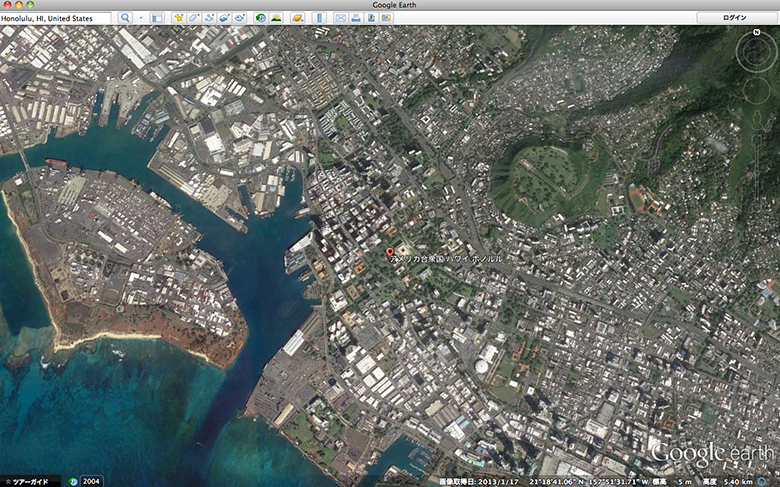The width and height of the screenshot is (780, 487).
Task: Add a placemark with the pushpin icon
Action: click(x=178, y=18)
